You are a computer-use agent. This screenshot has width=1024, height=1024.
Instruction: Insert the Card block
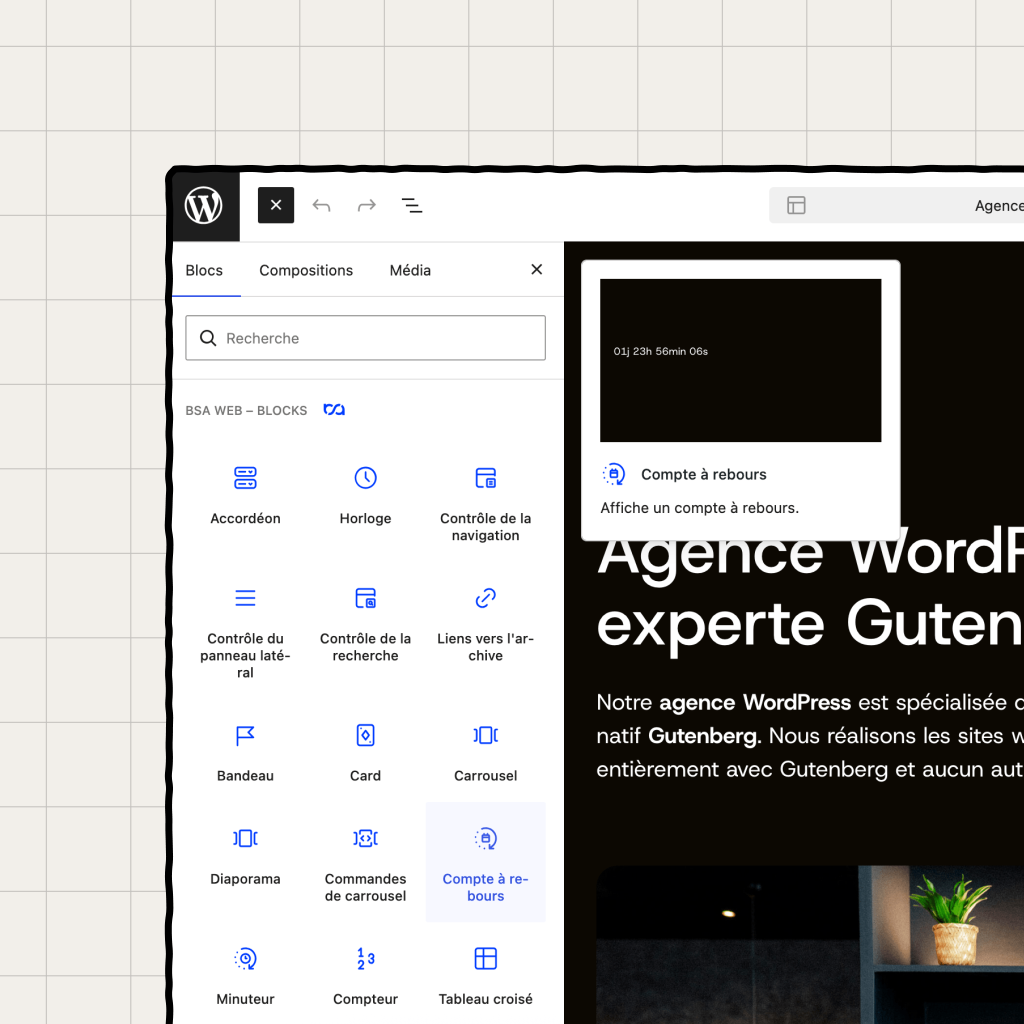tap(365, 751)
